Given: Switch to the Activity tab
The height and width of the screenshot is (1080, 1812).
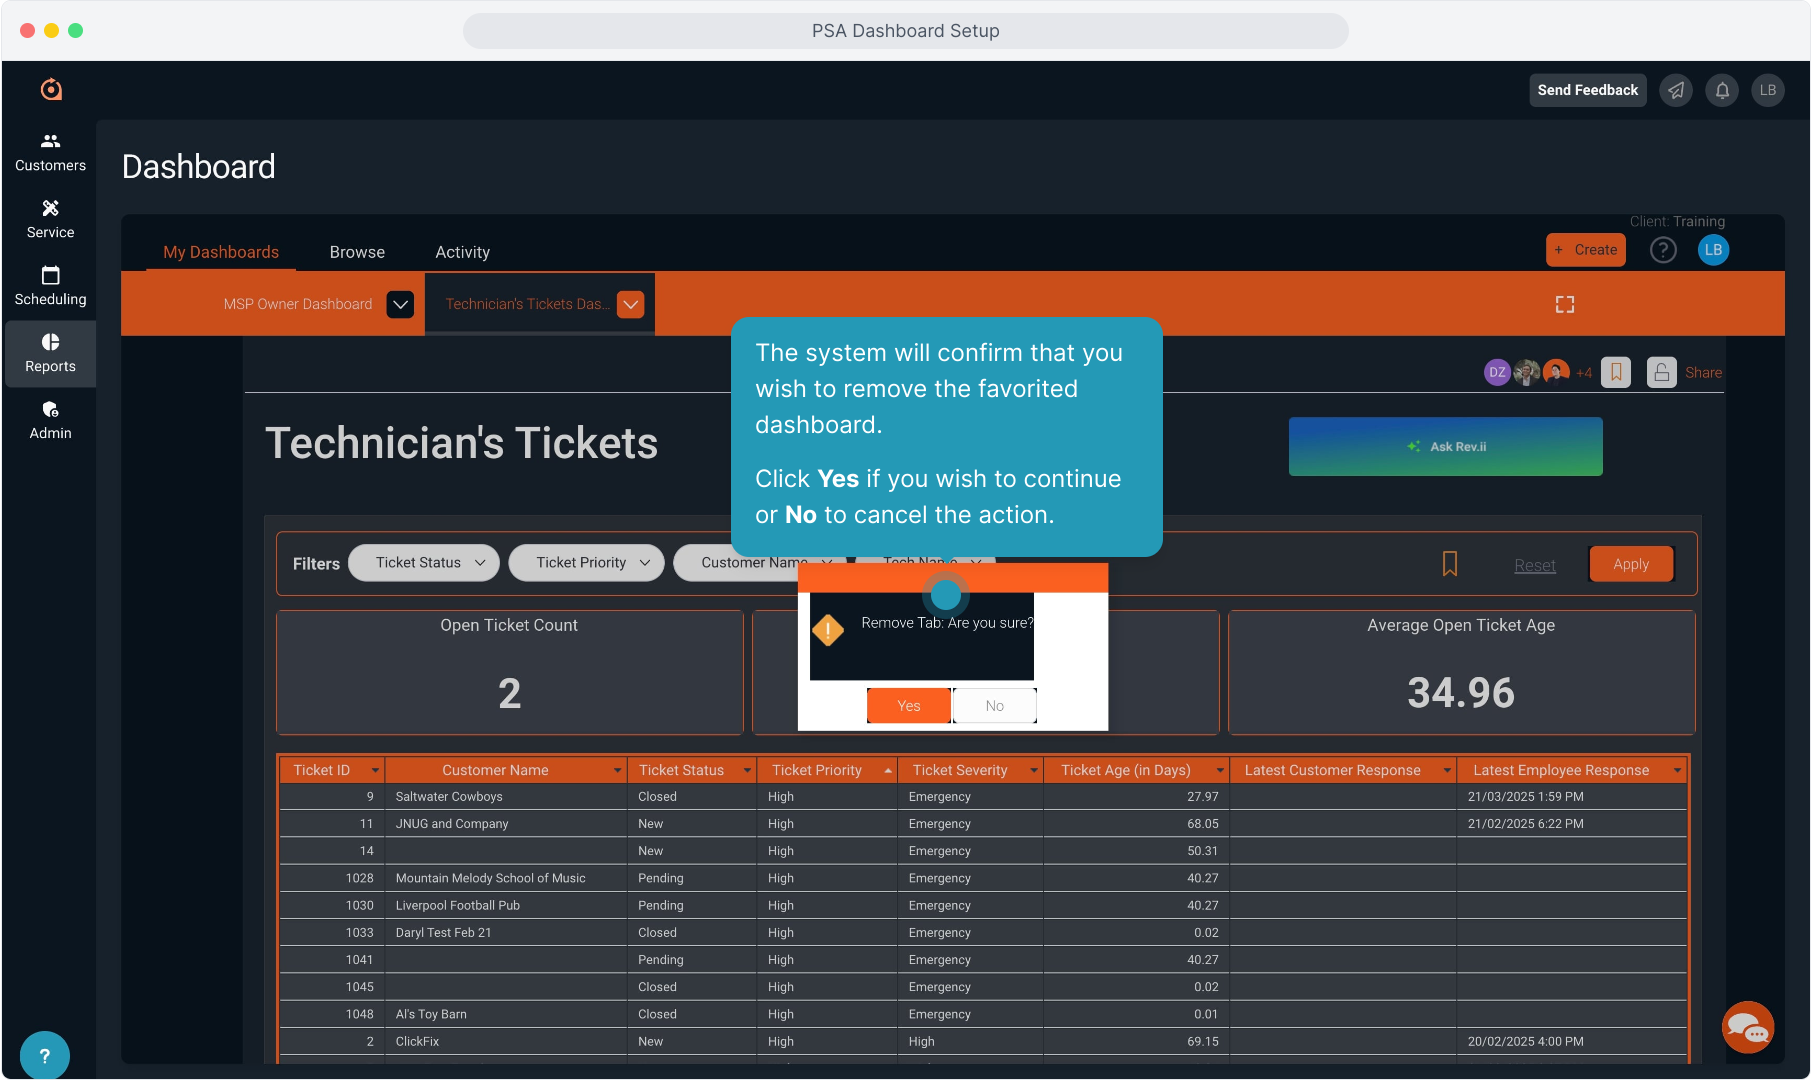Looking at the screenshot, I should 462,252.
